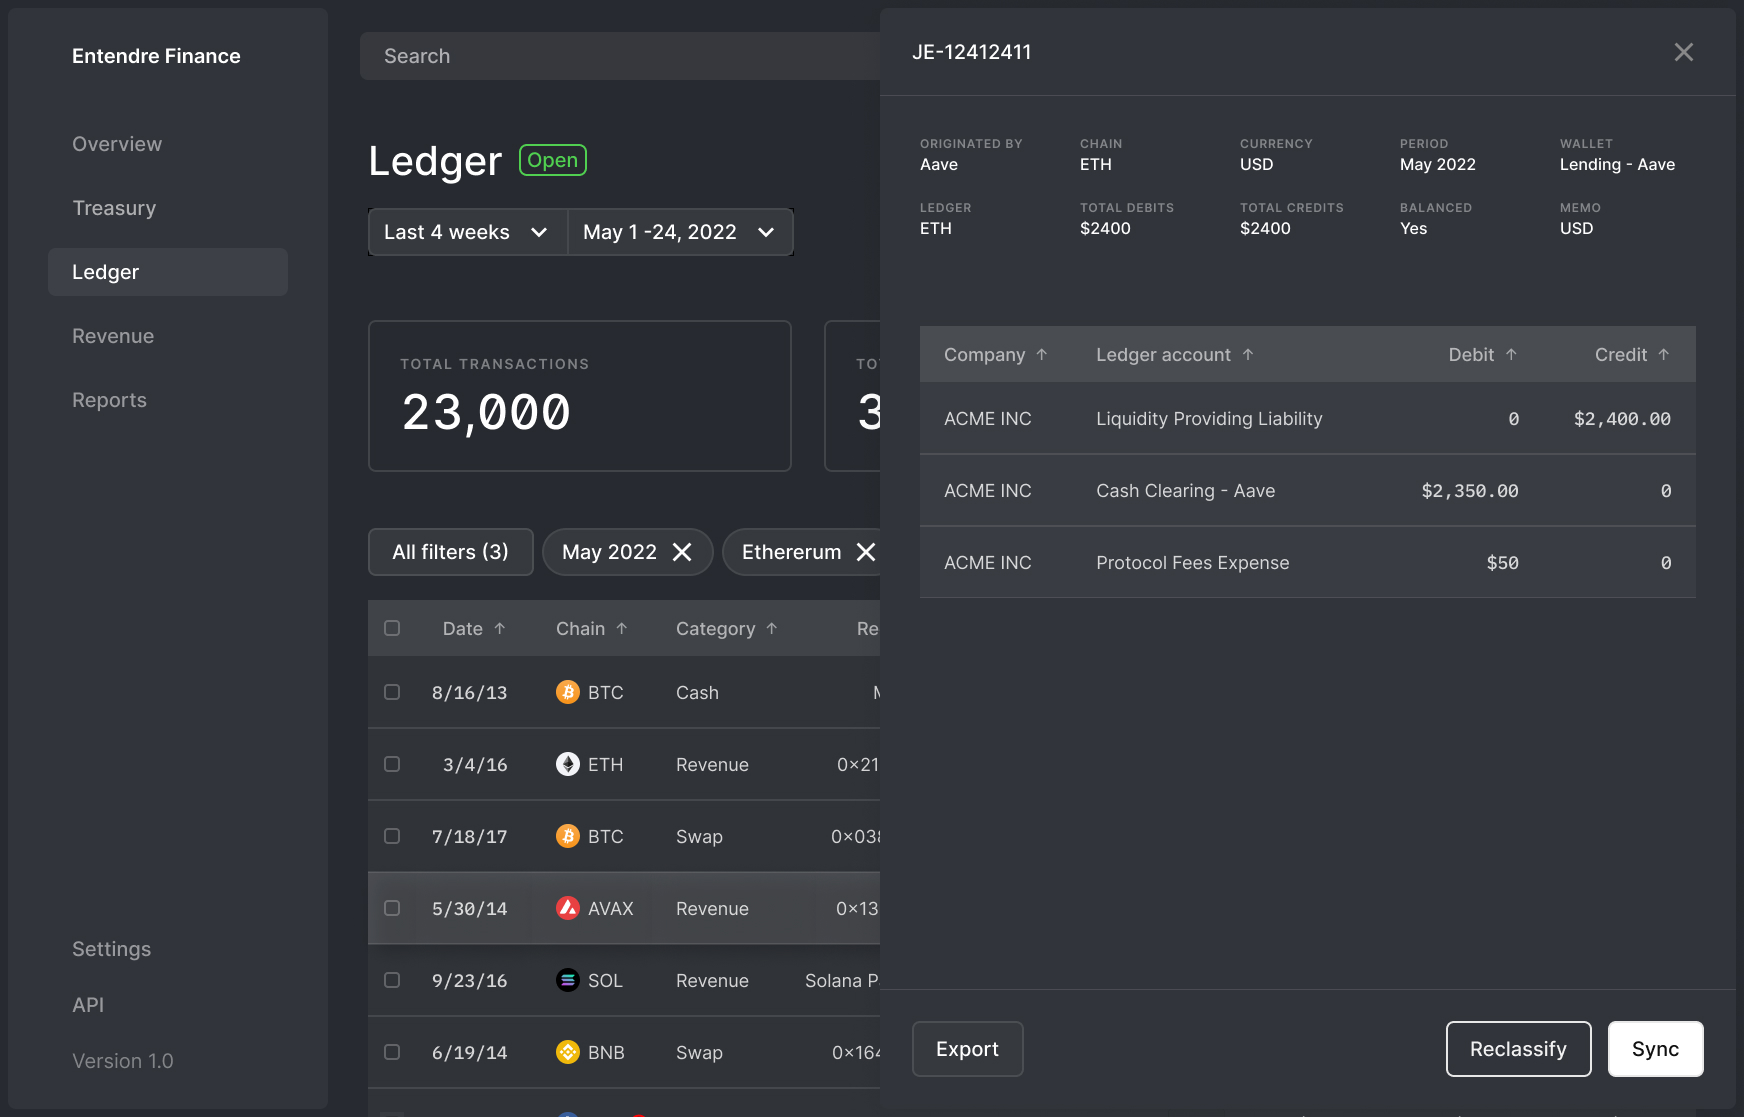The image size is (1744, 1117).
Task: Click the Total Transactions 23,000 card
Action: pos(580,396)
